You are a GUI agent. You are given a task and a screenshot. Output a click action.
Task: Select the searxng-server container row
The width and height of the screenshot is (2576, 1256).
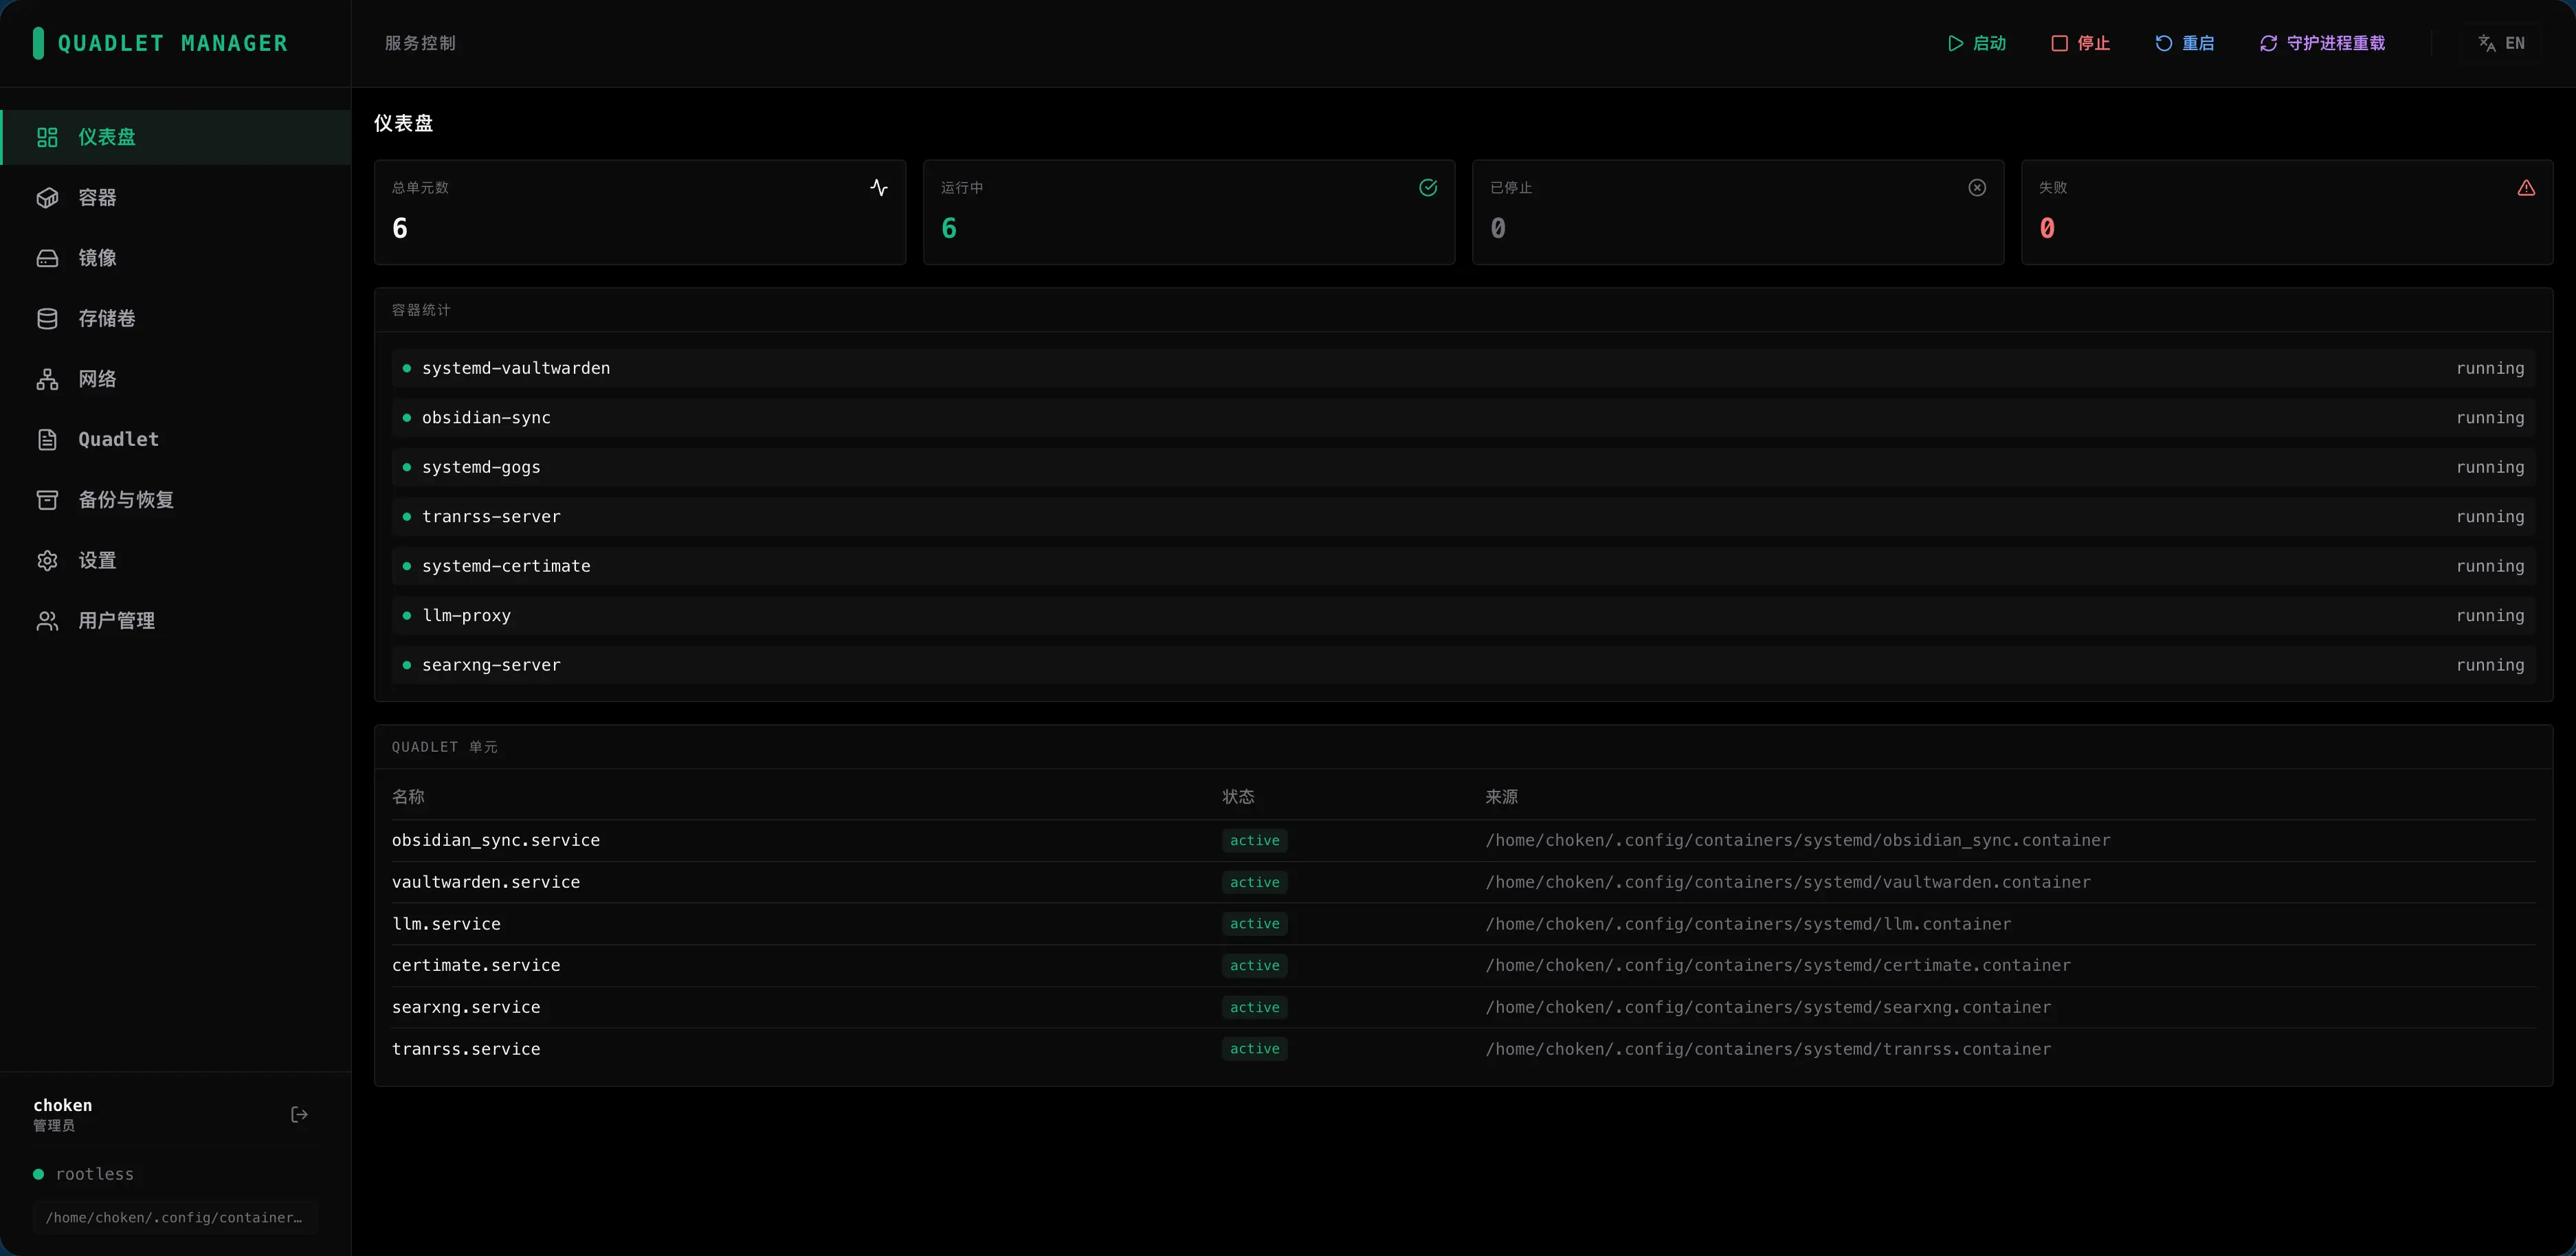point(1463,665)
